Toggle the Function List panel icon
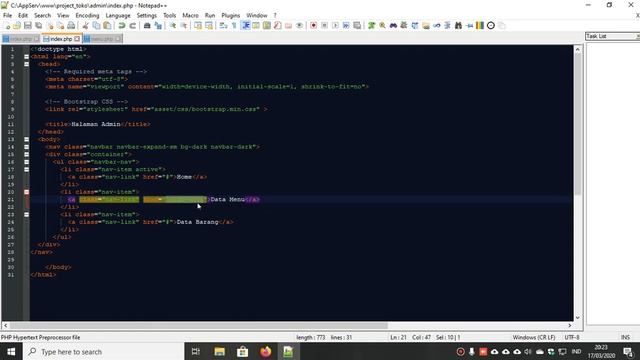 tap(278, 26)
